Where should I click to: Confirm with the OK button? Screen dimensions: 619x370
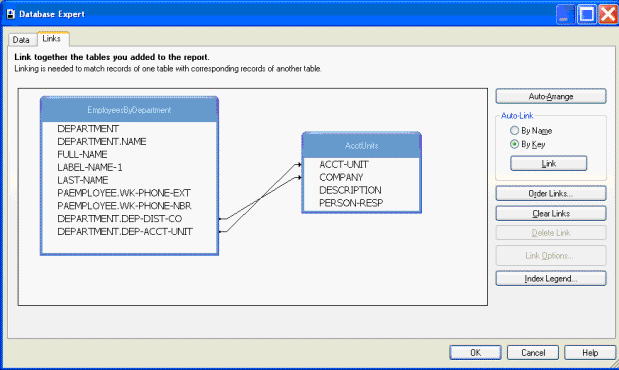point(475,353)
